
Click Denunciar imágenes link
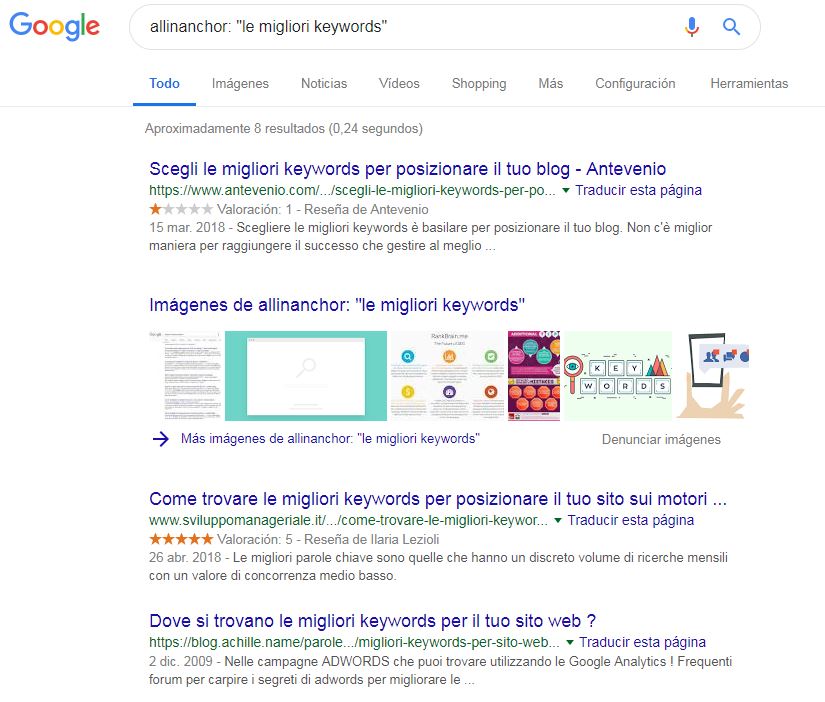[661, 439]
